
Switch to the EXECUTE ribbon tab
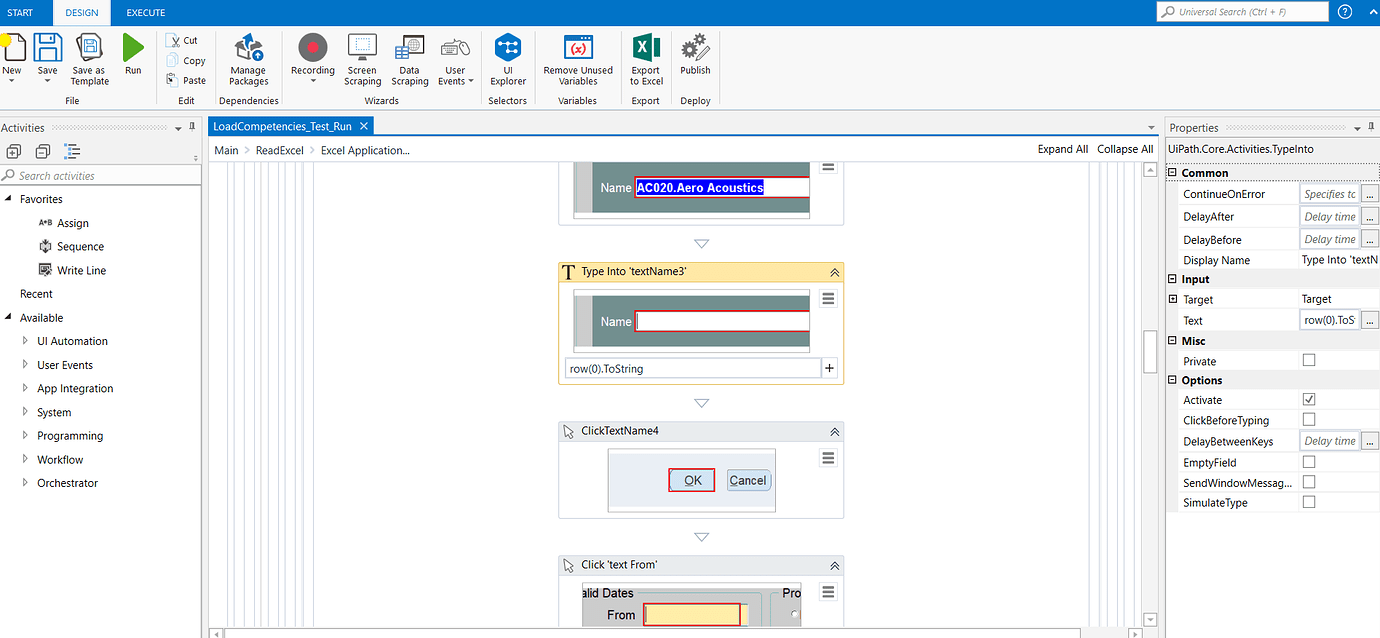[x=145, y=13]
